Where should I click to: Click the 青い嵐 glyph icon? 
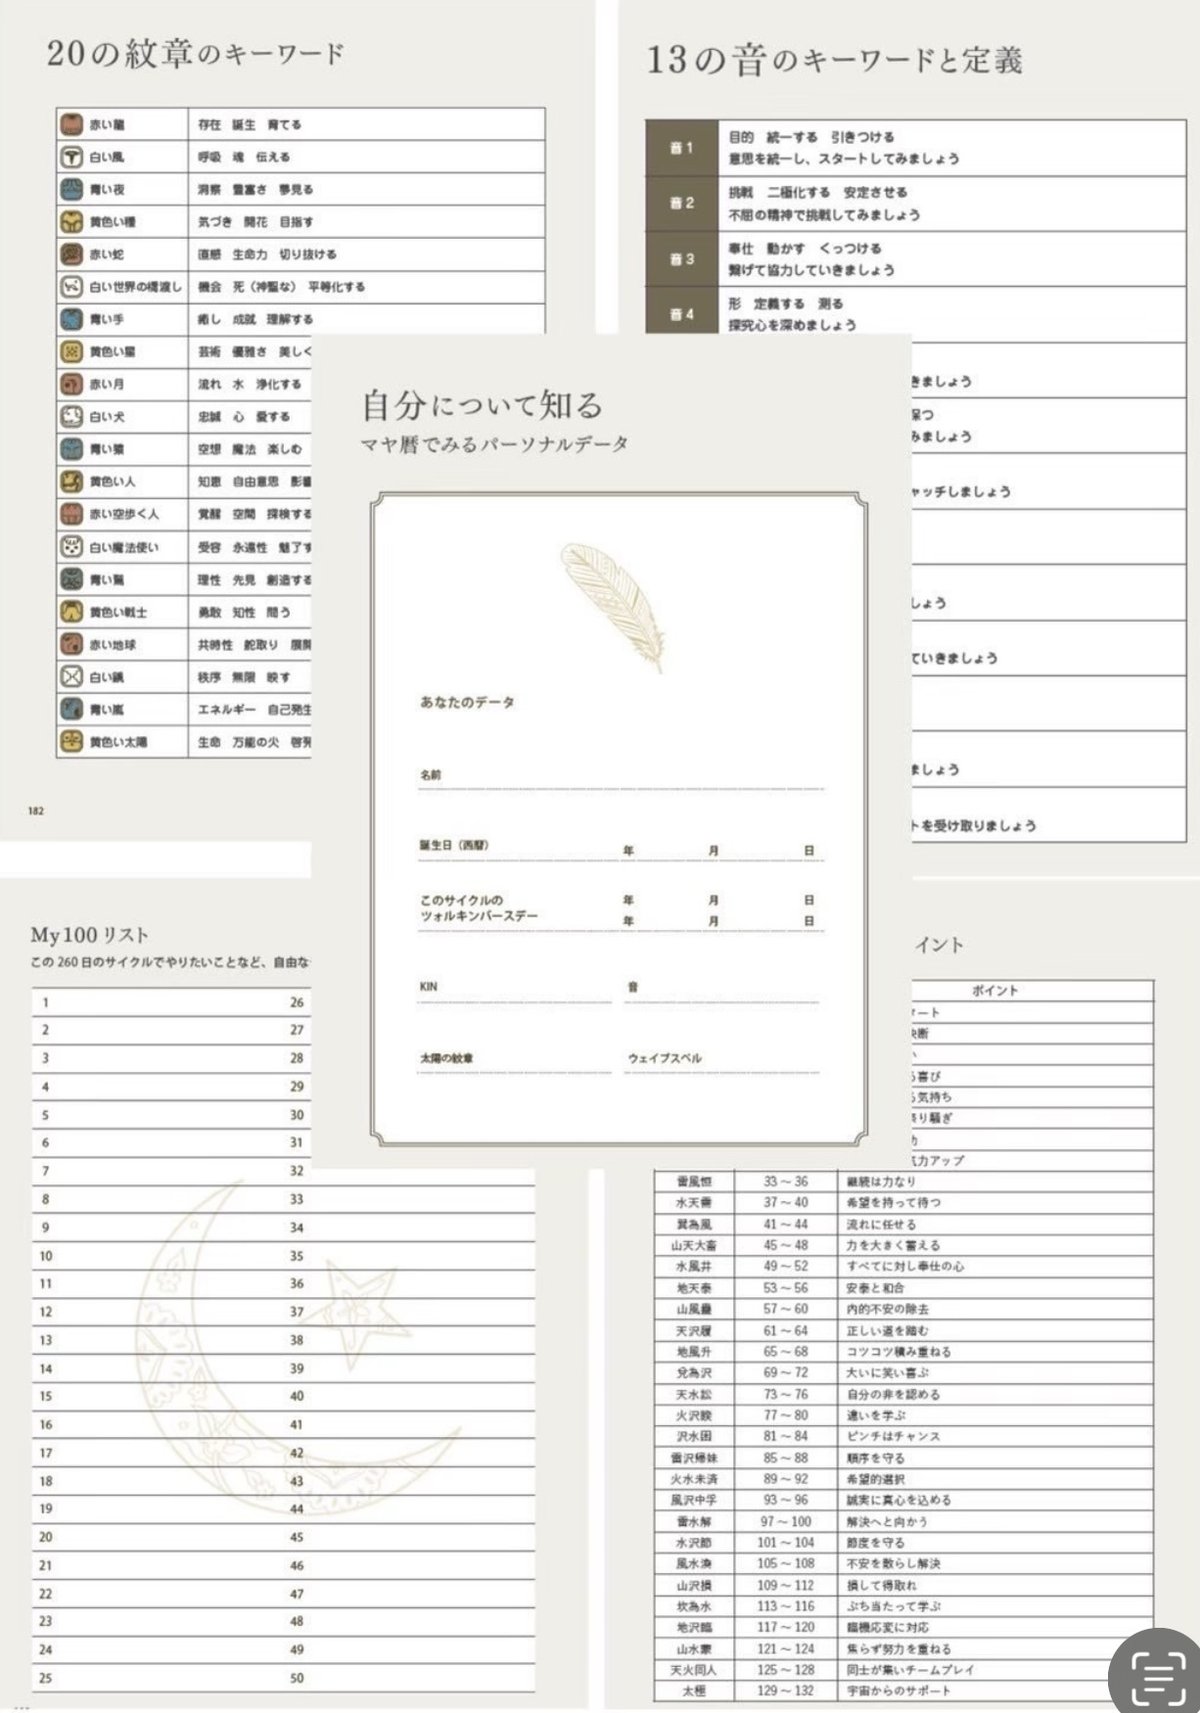71,709
